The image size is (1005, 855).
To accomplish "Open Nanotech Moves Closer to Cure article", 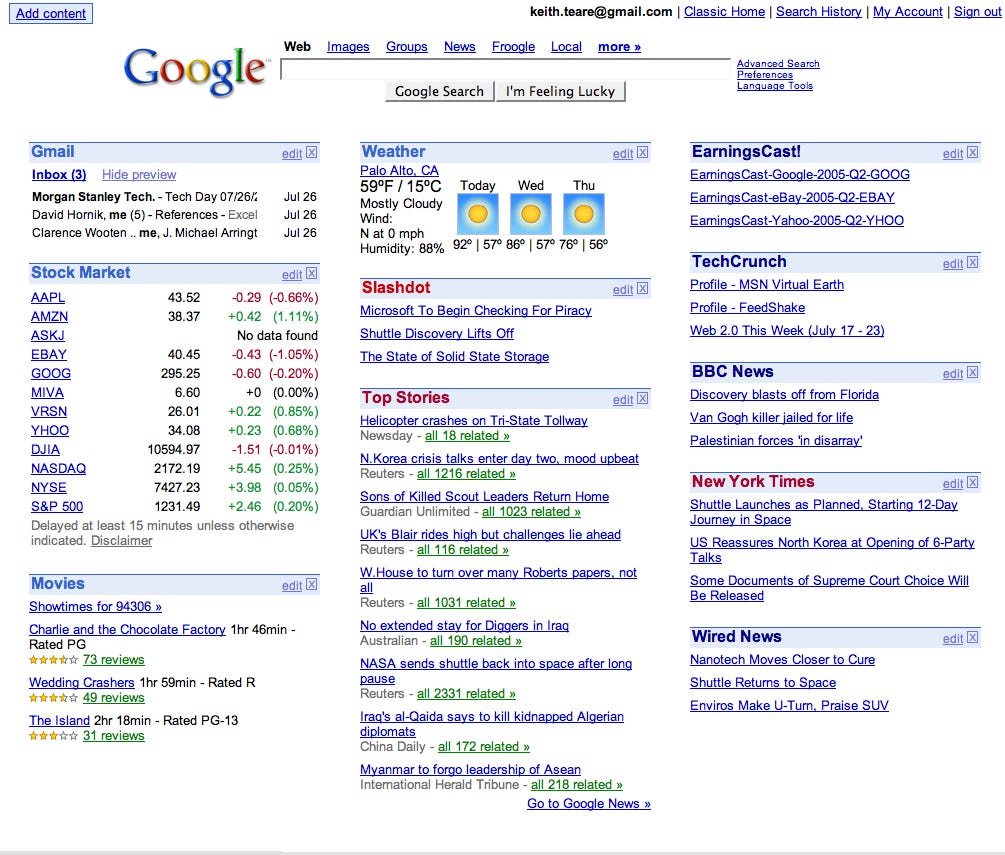I will 783,660.
